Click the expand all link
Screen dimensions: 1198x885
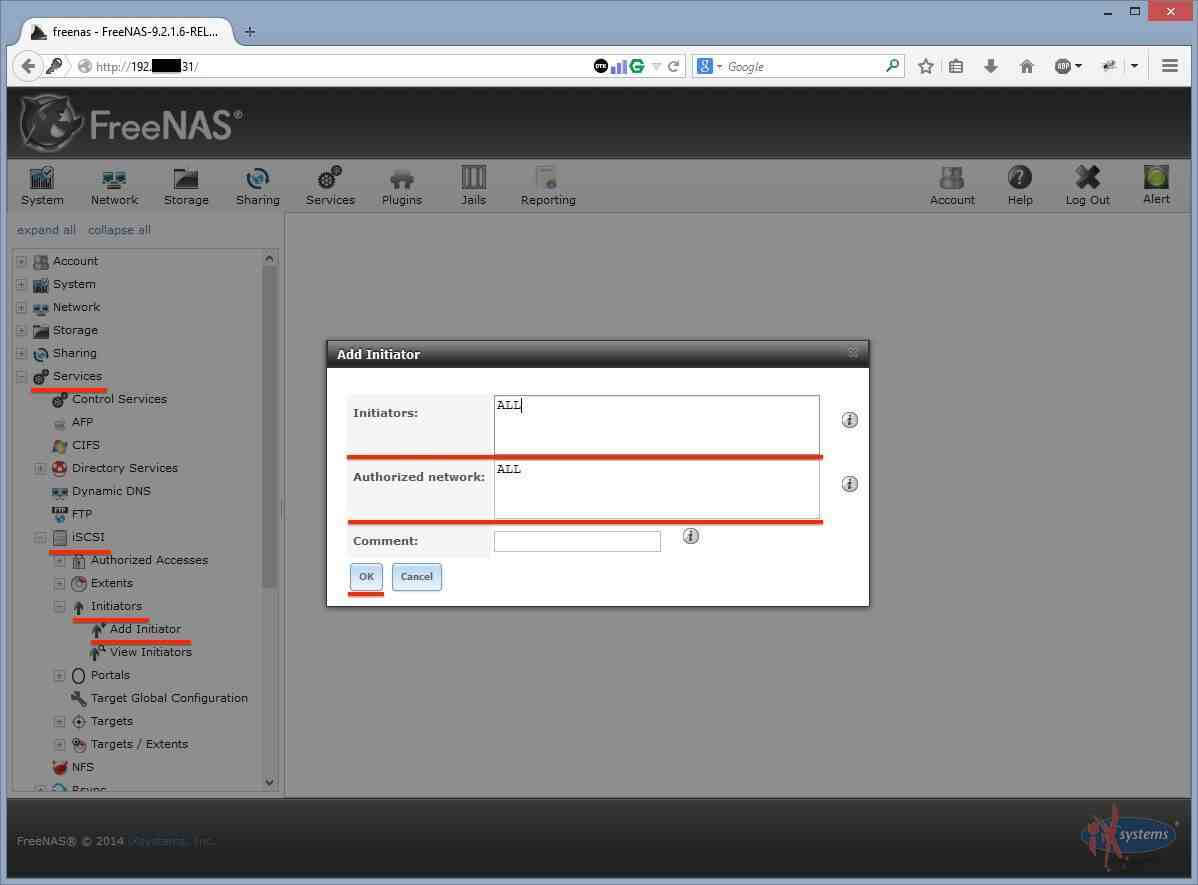tap(46, 230)
